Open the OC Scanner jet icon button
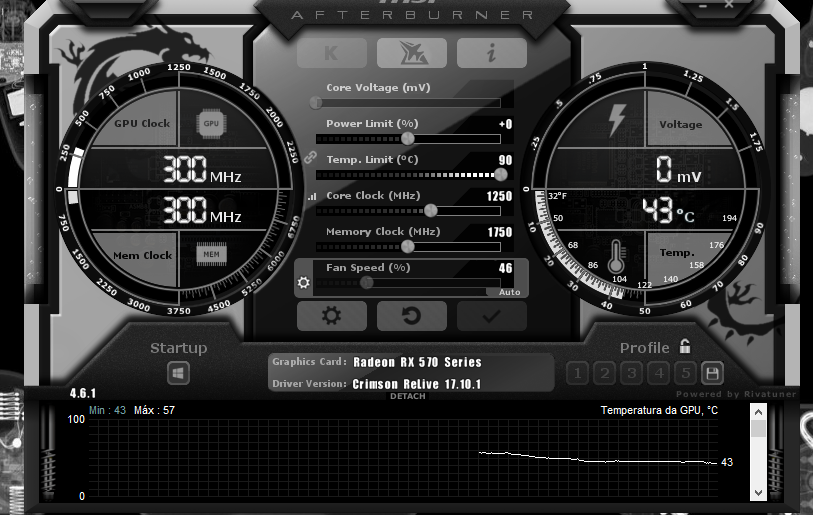813x515 pixels. [412, 53]
